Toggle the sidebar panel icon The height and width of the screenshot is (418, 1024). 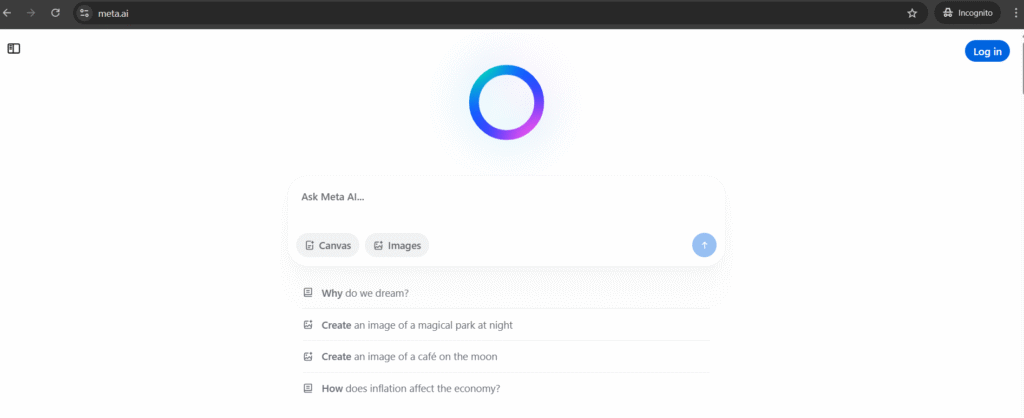coord(14,48)
